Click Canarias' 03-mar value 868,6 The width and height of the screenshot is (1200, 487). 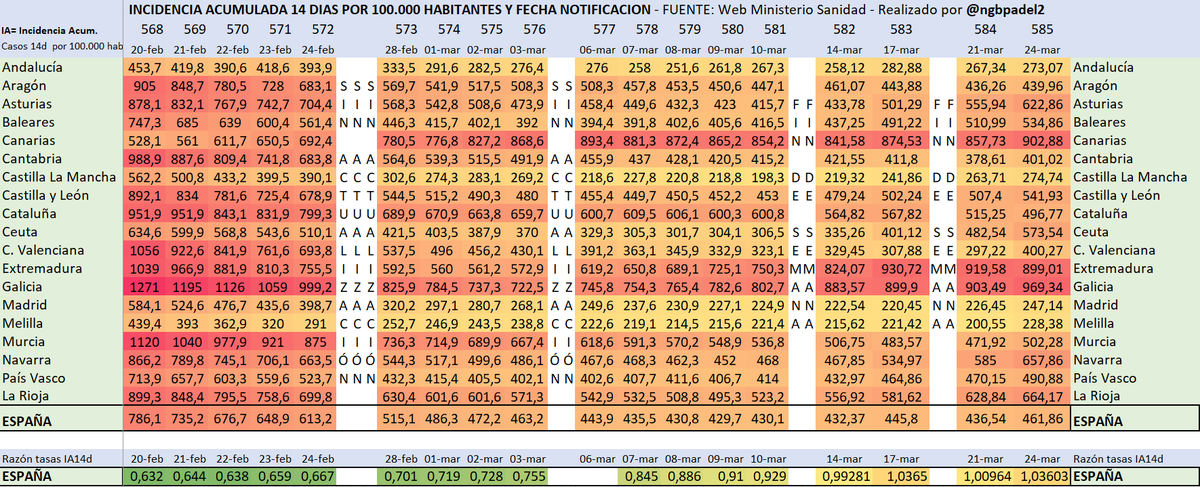(x=524, y=140)
